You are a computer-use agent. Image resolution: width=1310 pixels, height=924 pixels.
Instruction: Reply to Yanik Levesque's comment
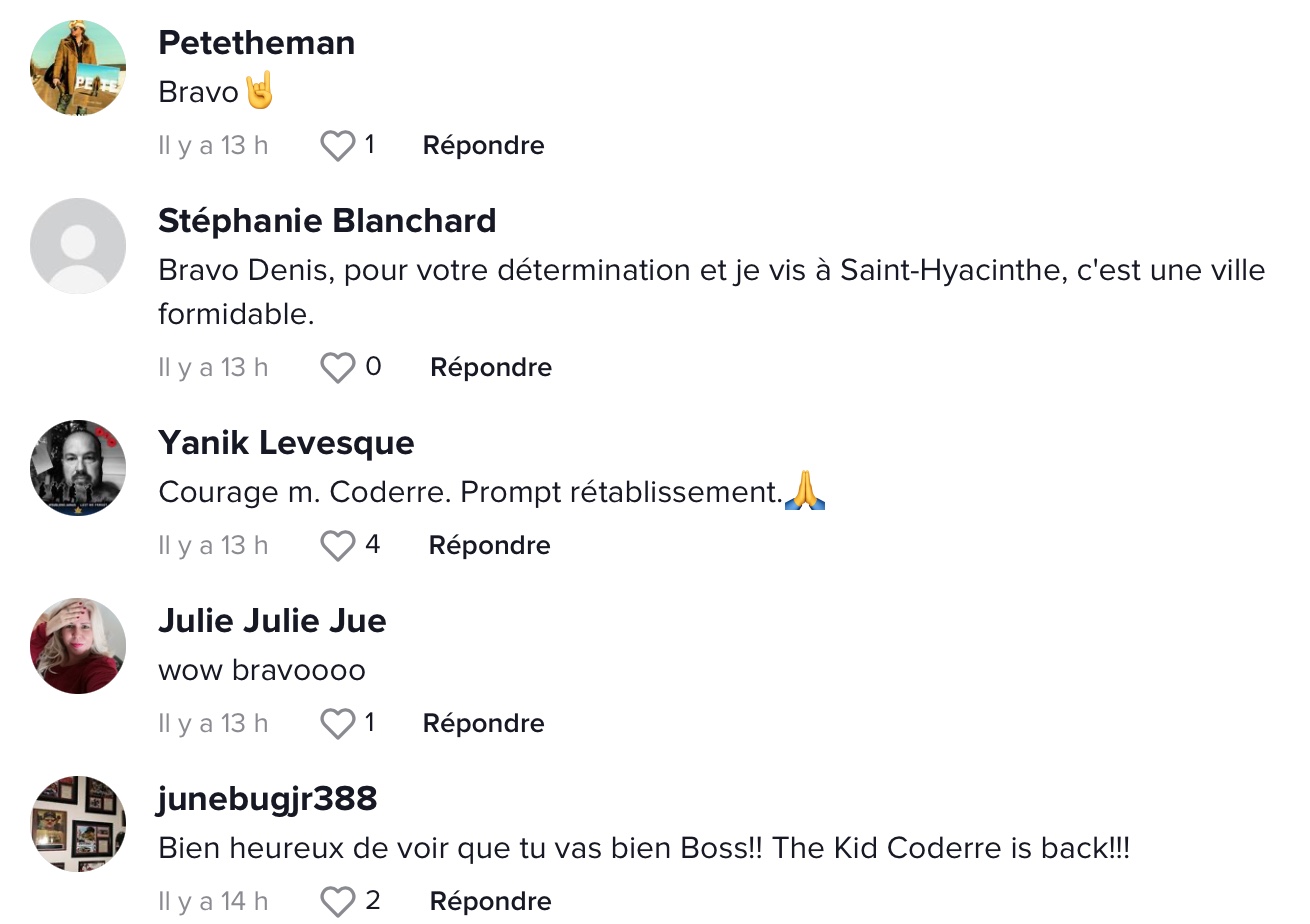click(x=490, y=546)
